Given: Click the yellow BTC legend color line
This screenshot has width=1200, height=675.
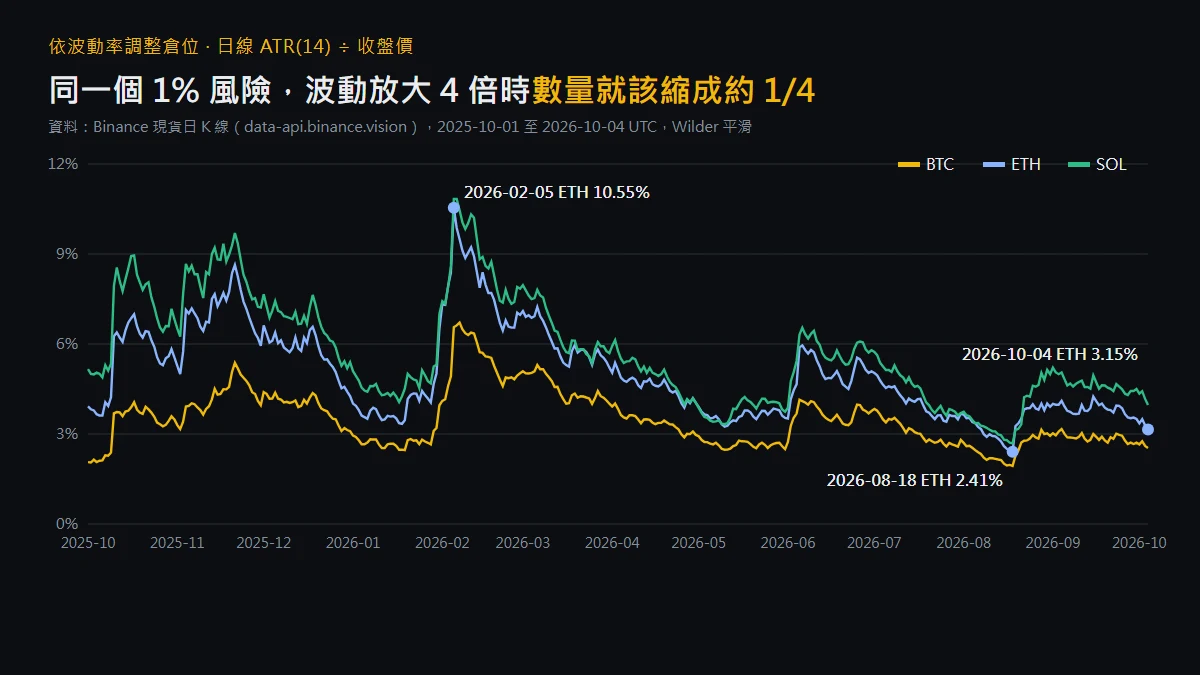Looking at the screenshot, I should 908,164.
